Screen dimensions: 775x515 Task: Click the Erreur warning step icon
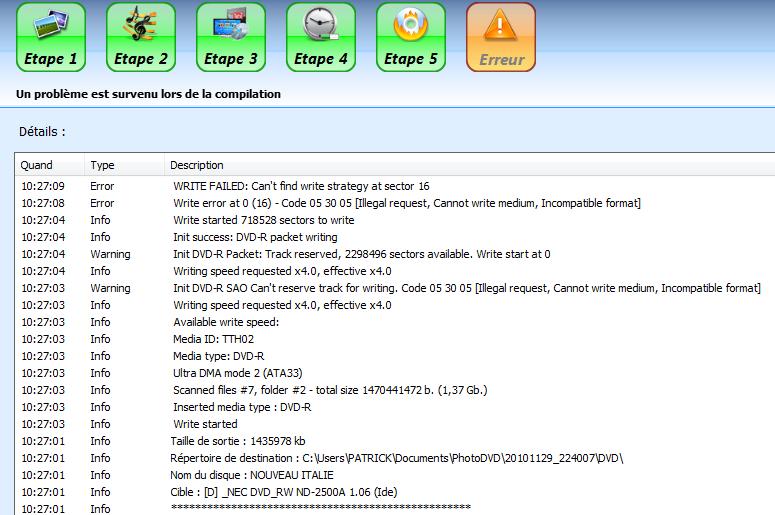(x=501, y=37)
